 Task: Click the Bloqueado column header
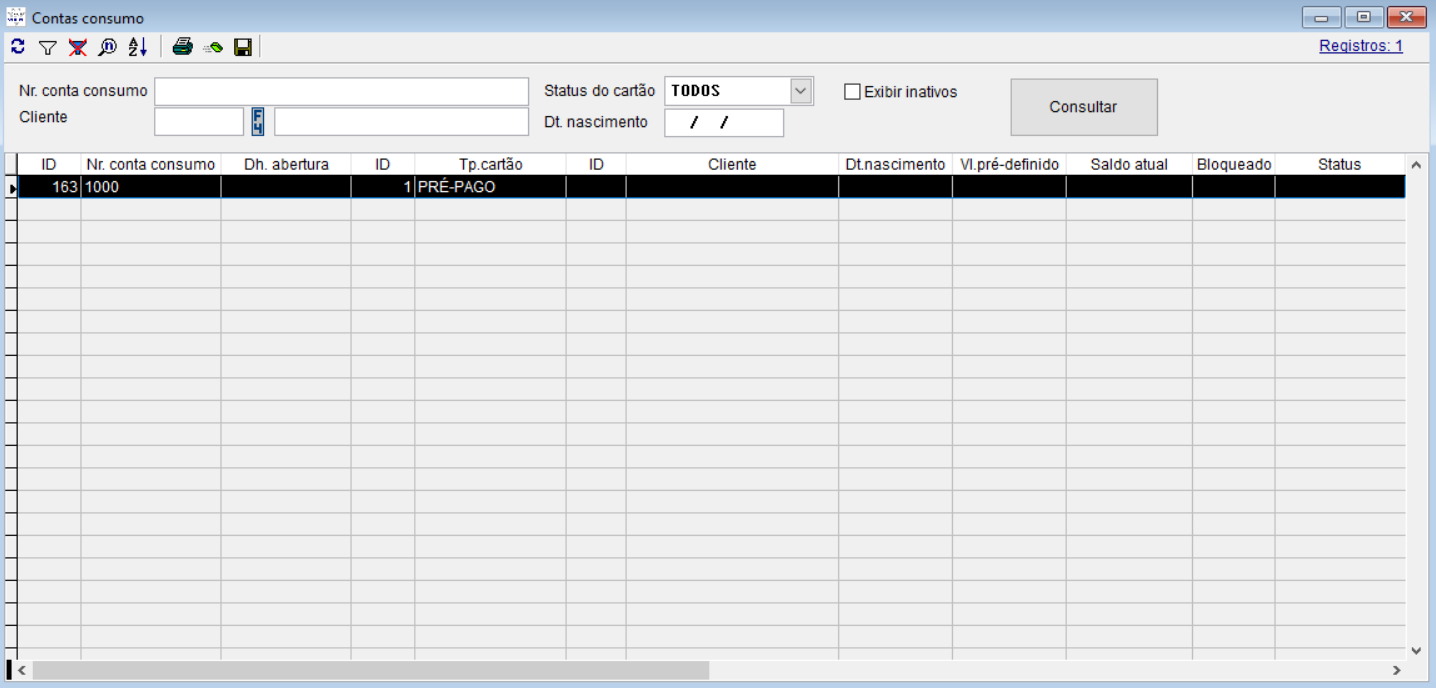1234,164
